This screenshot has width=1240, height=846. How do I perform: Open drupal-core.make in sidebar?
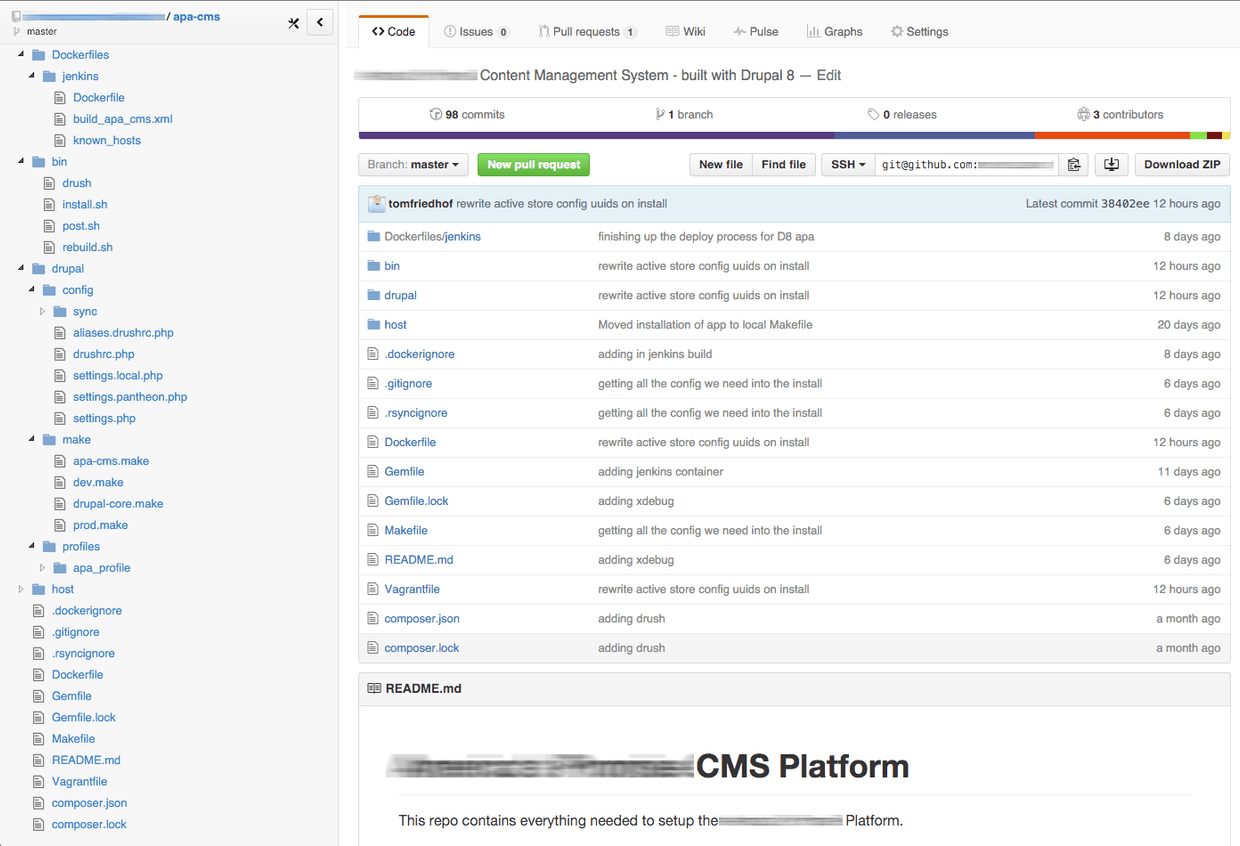coord(118,504)
